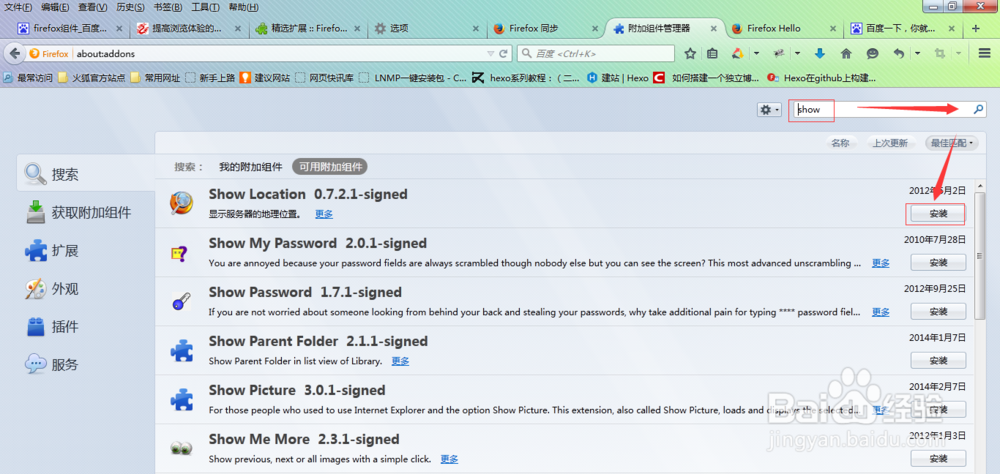
Task: Sort results by 最佳匹配
Action: click(952, 143)
